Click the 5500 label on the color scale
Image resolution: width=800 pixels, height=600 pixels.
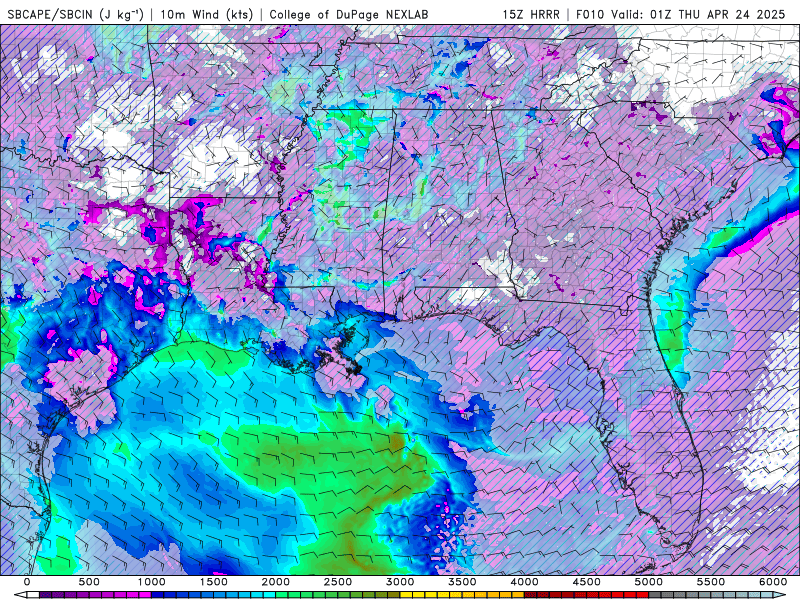coord(711,582)
